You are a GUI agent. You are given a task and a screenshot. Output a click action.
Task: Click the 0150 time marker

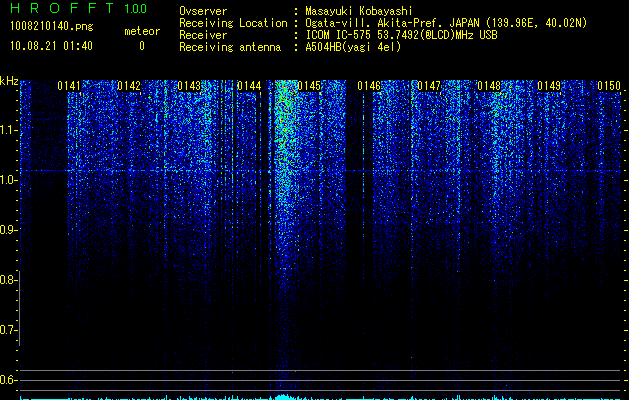pos(609,86)
